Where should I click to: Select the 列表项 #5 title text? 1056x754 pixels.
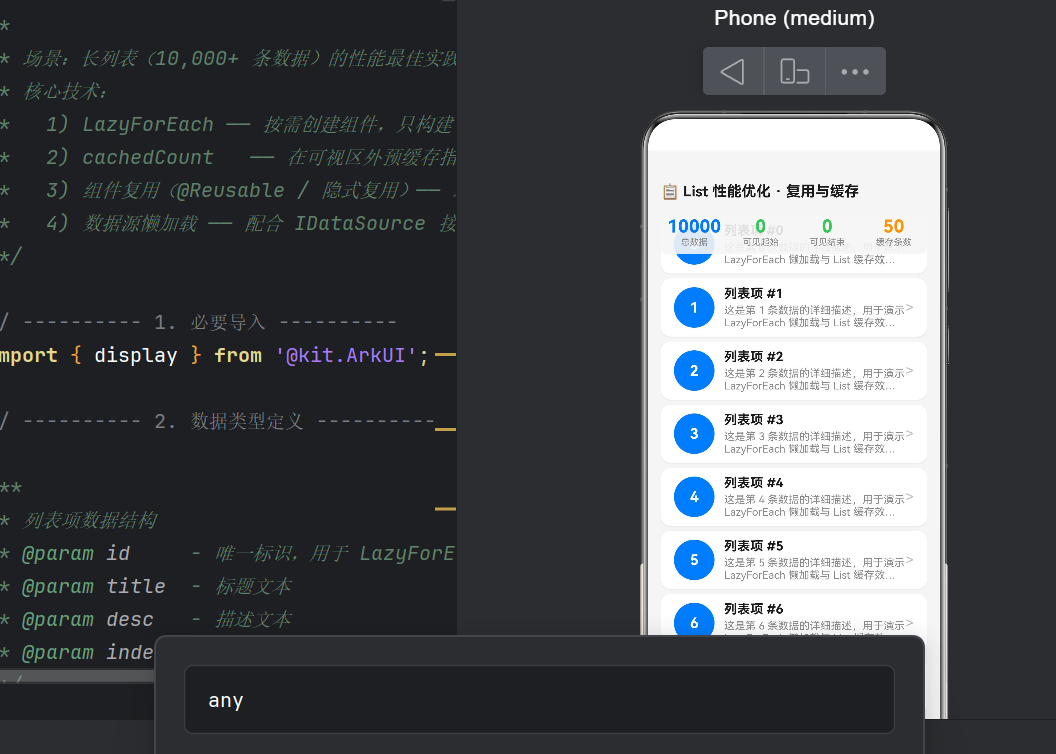tap(753, 546)
